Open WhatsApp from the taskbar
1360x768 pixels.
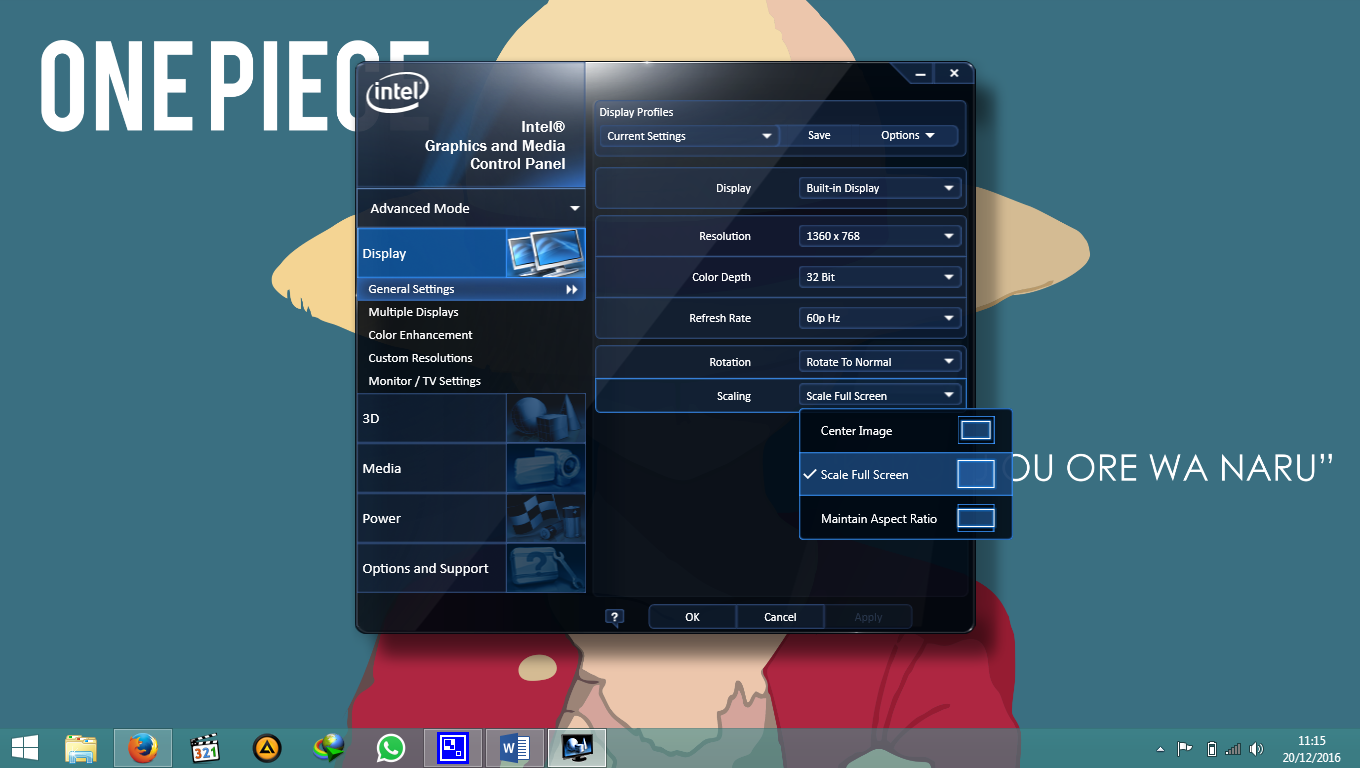[x=391, y=748]
